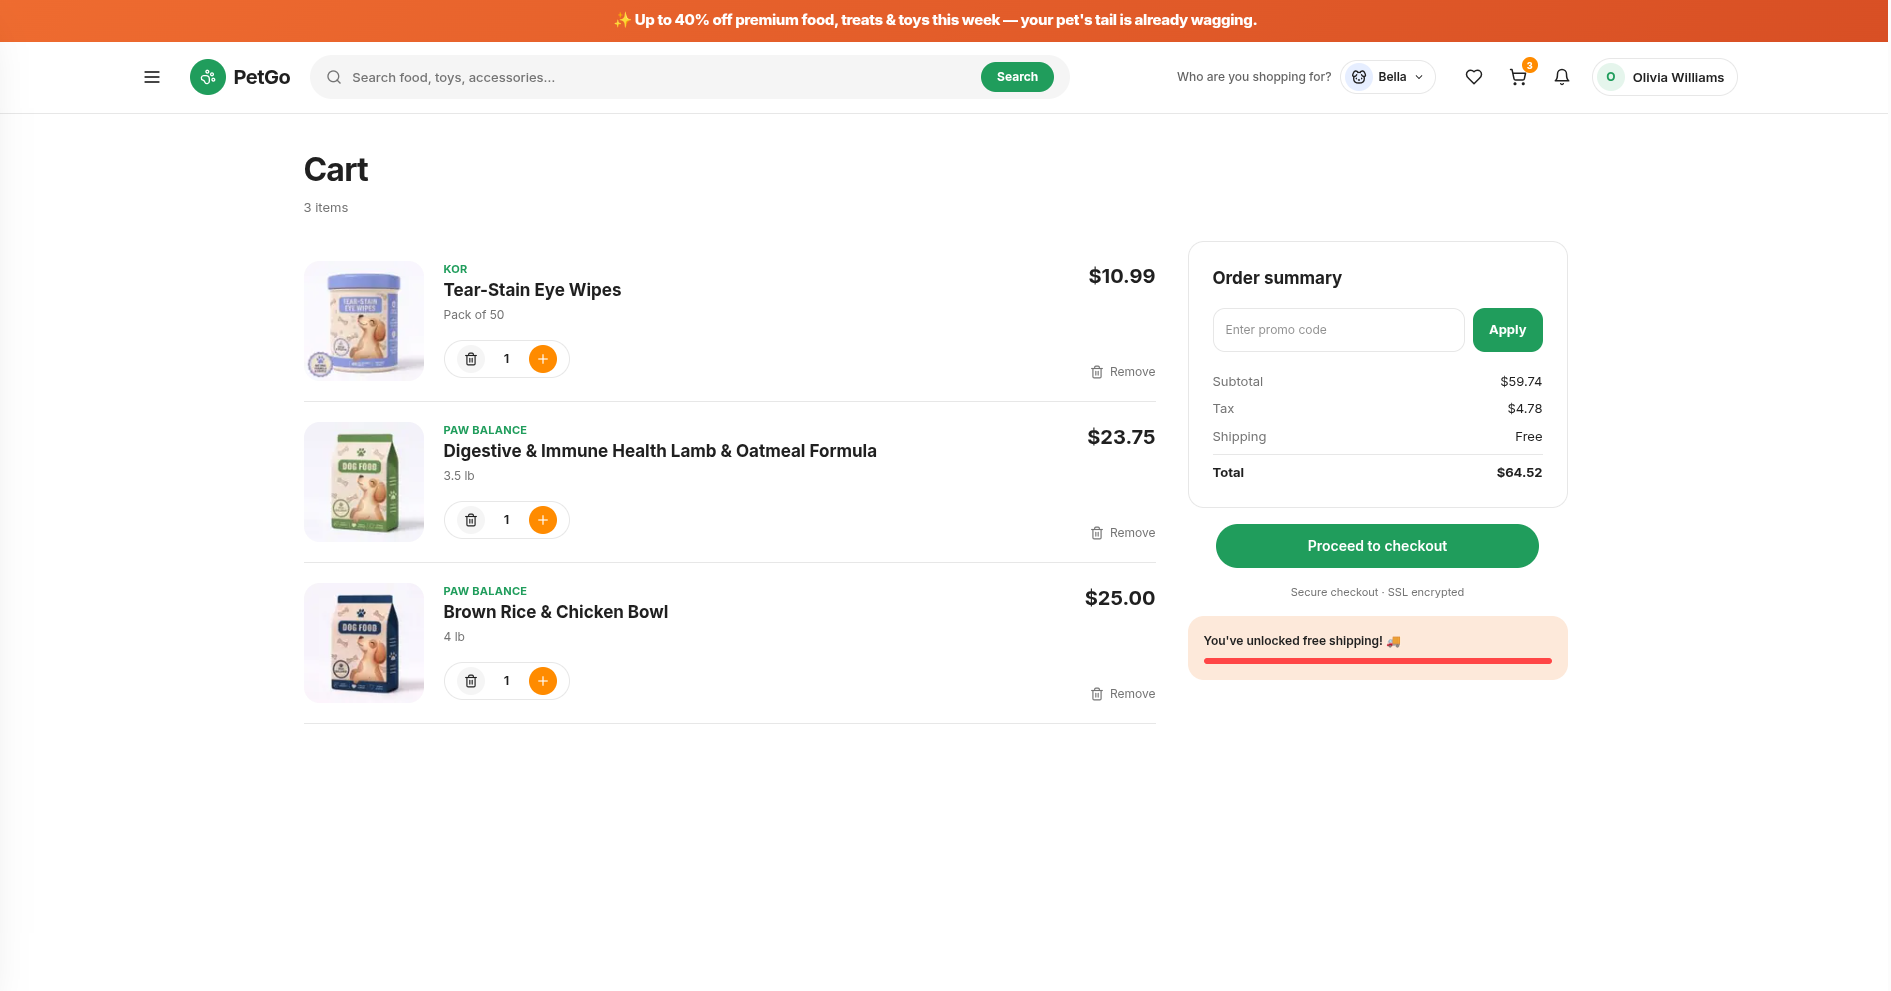Increase quantity of Tear-Stain Eye Wipes
Image resolution: width=1891 pixels, height=991 pixels.
point(543,359)
